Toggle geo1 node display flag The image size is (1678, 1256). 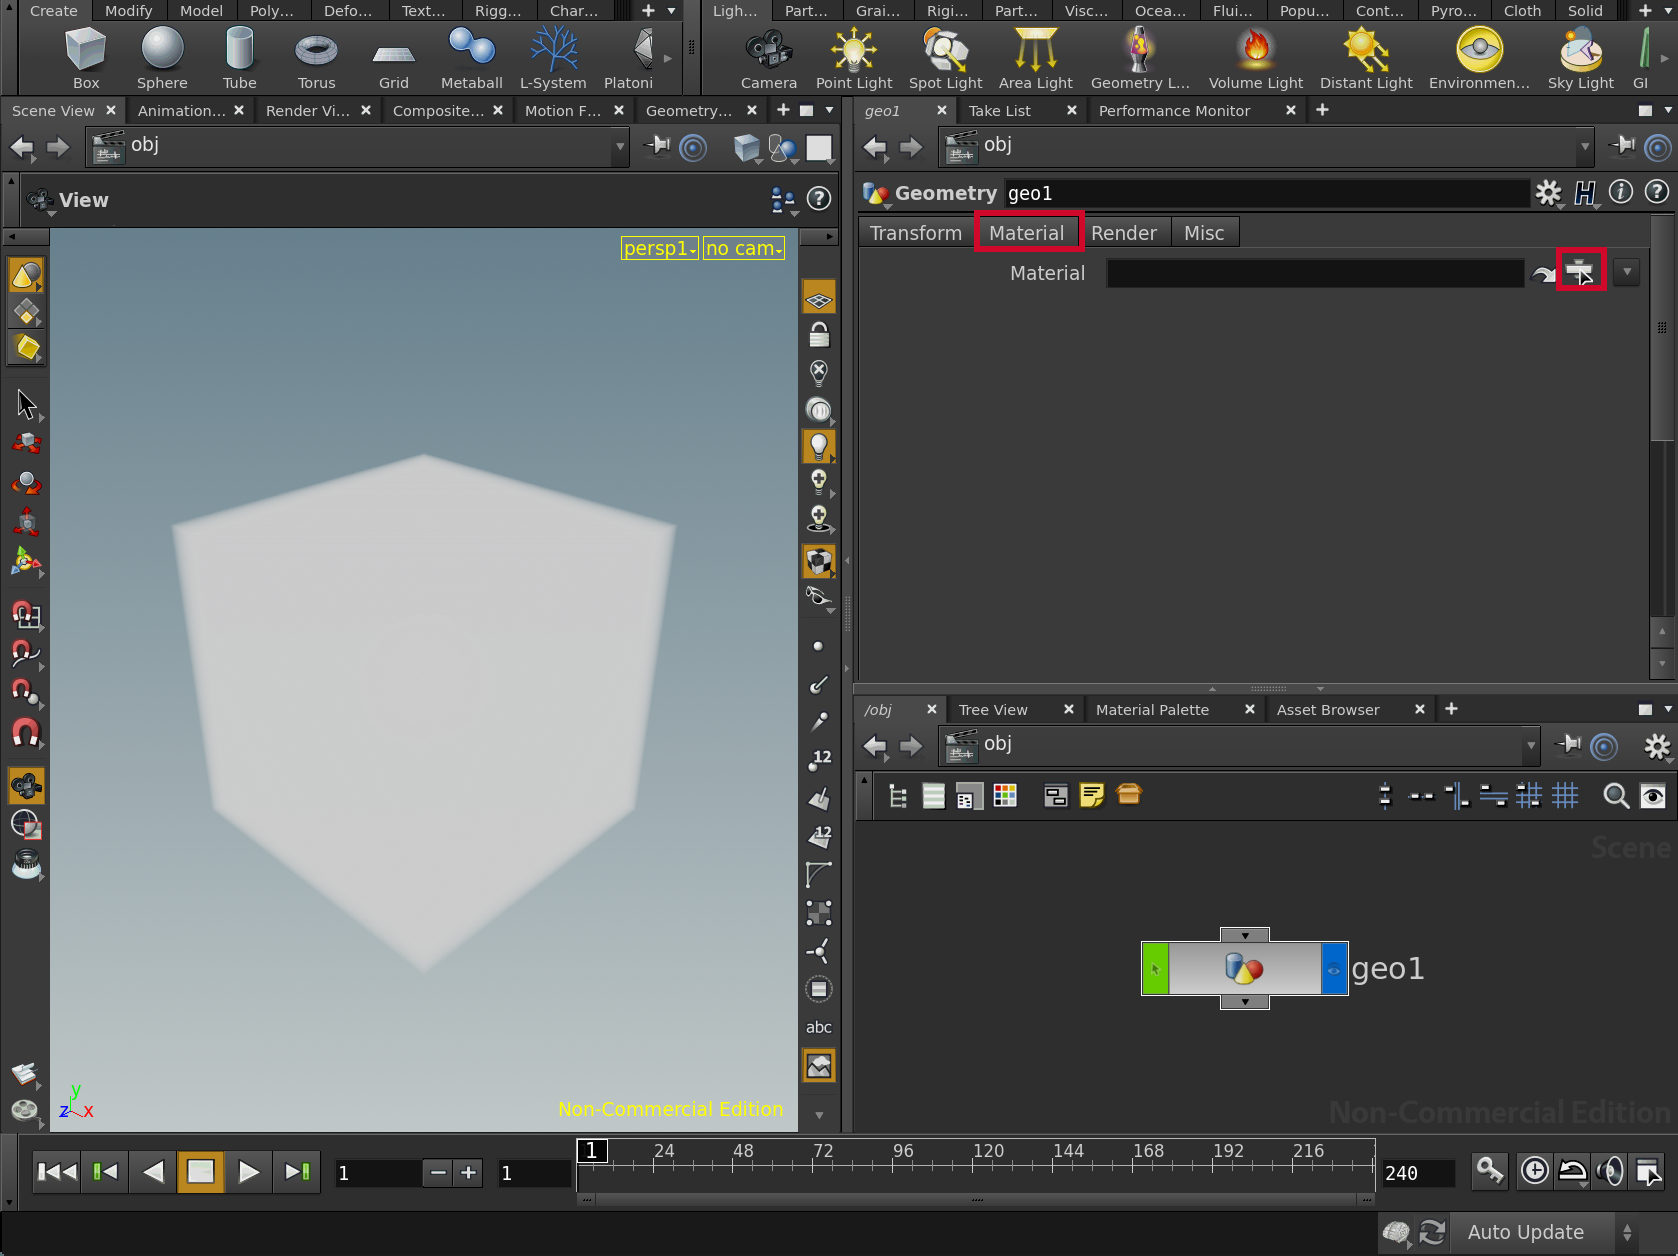(1334, 969)
